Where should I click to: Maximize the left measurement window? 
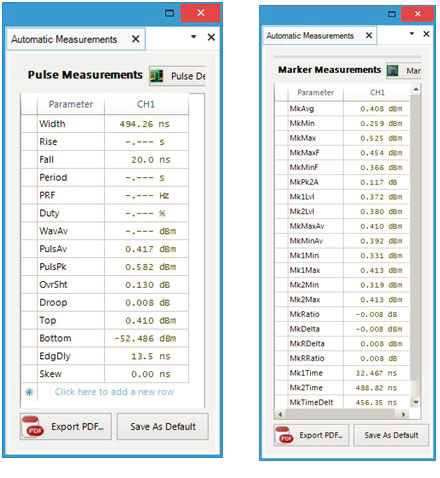(170, 13)
